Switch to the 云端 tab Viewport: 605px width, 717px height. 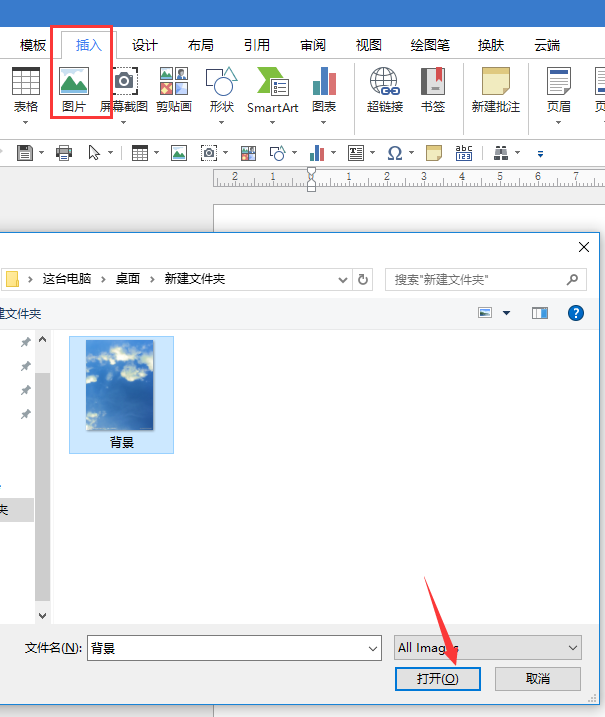547,45
